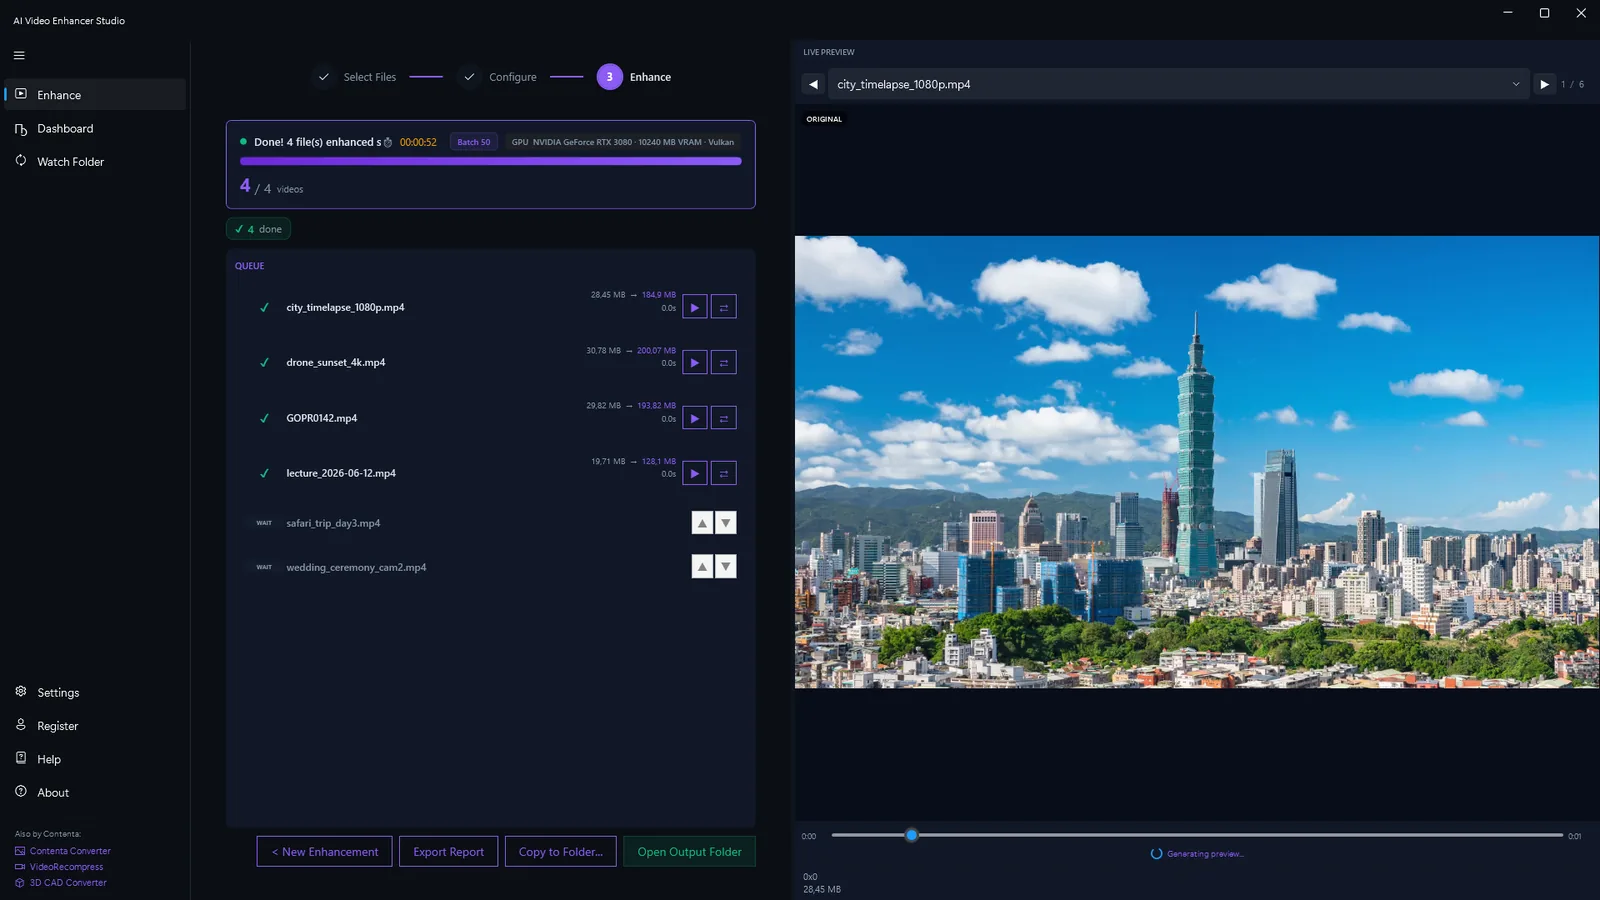The height and width of the screenshot is (900, 1600).
Task: Open the Register page
Action: tap(95, 725)
